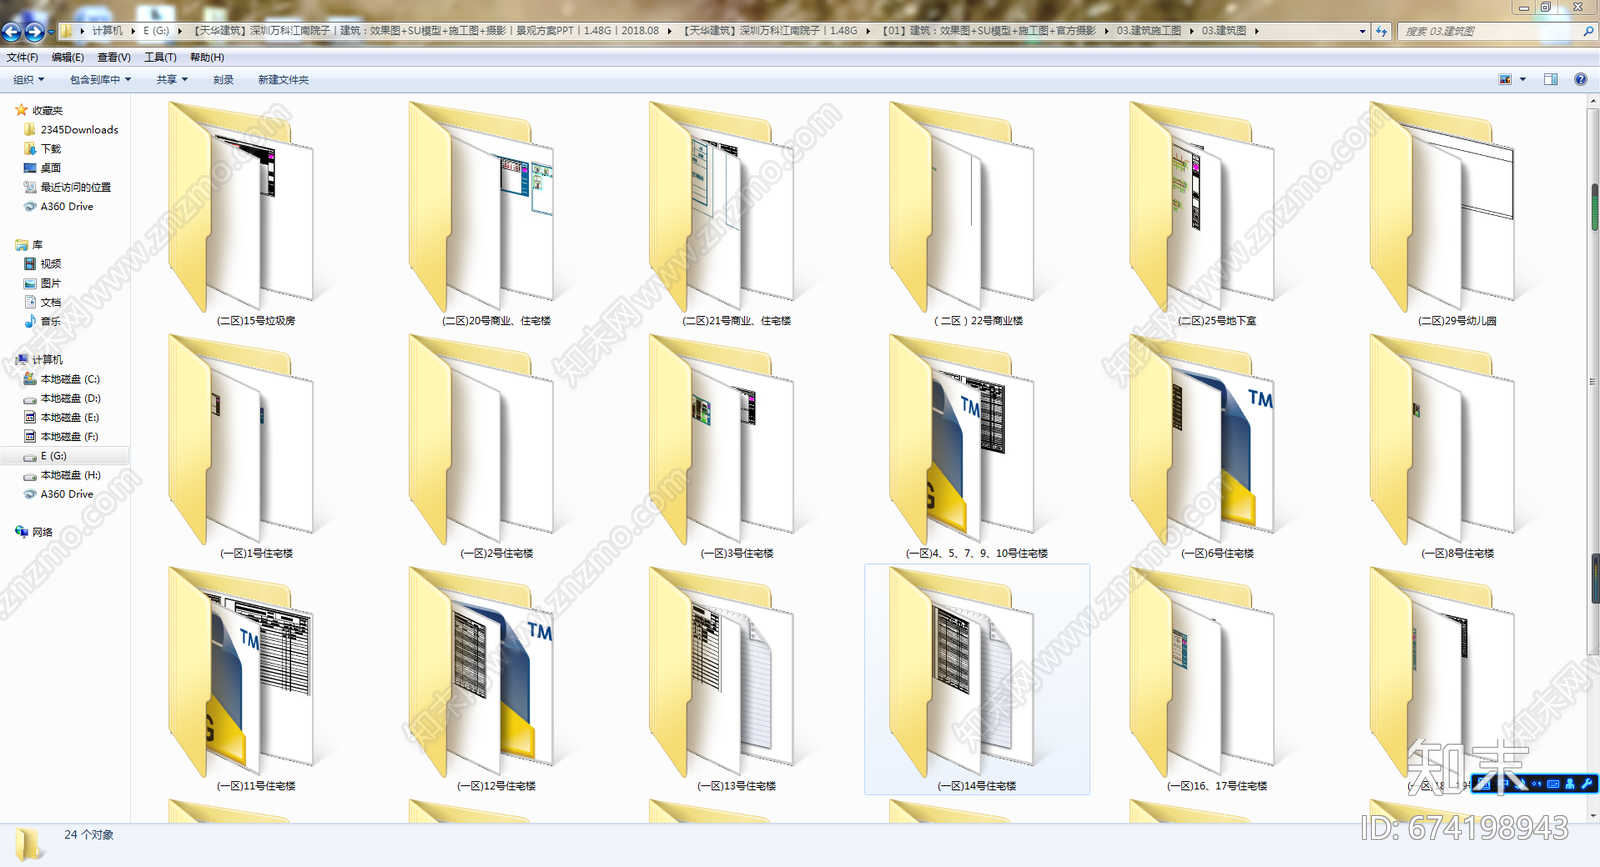Select the (二区)25号地下室 folder icon

tap(1201, 207)
